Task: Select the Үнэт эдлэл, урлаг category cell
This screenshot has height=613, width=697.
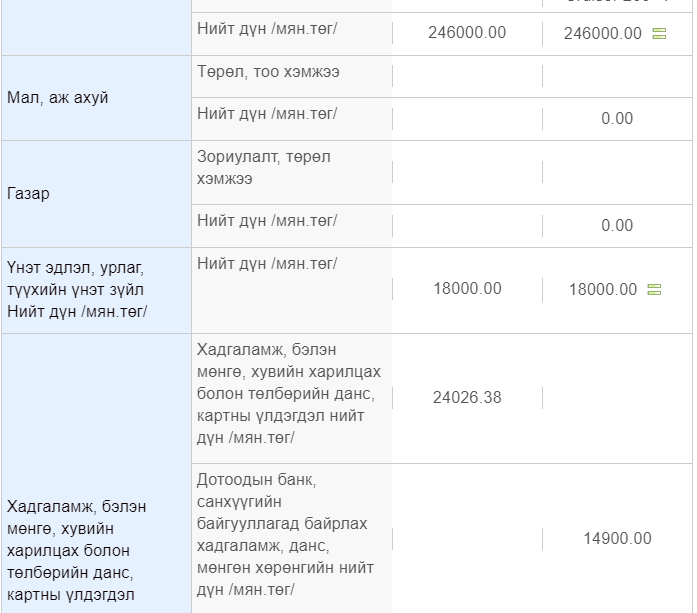Action: 96,290
